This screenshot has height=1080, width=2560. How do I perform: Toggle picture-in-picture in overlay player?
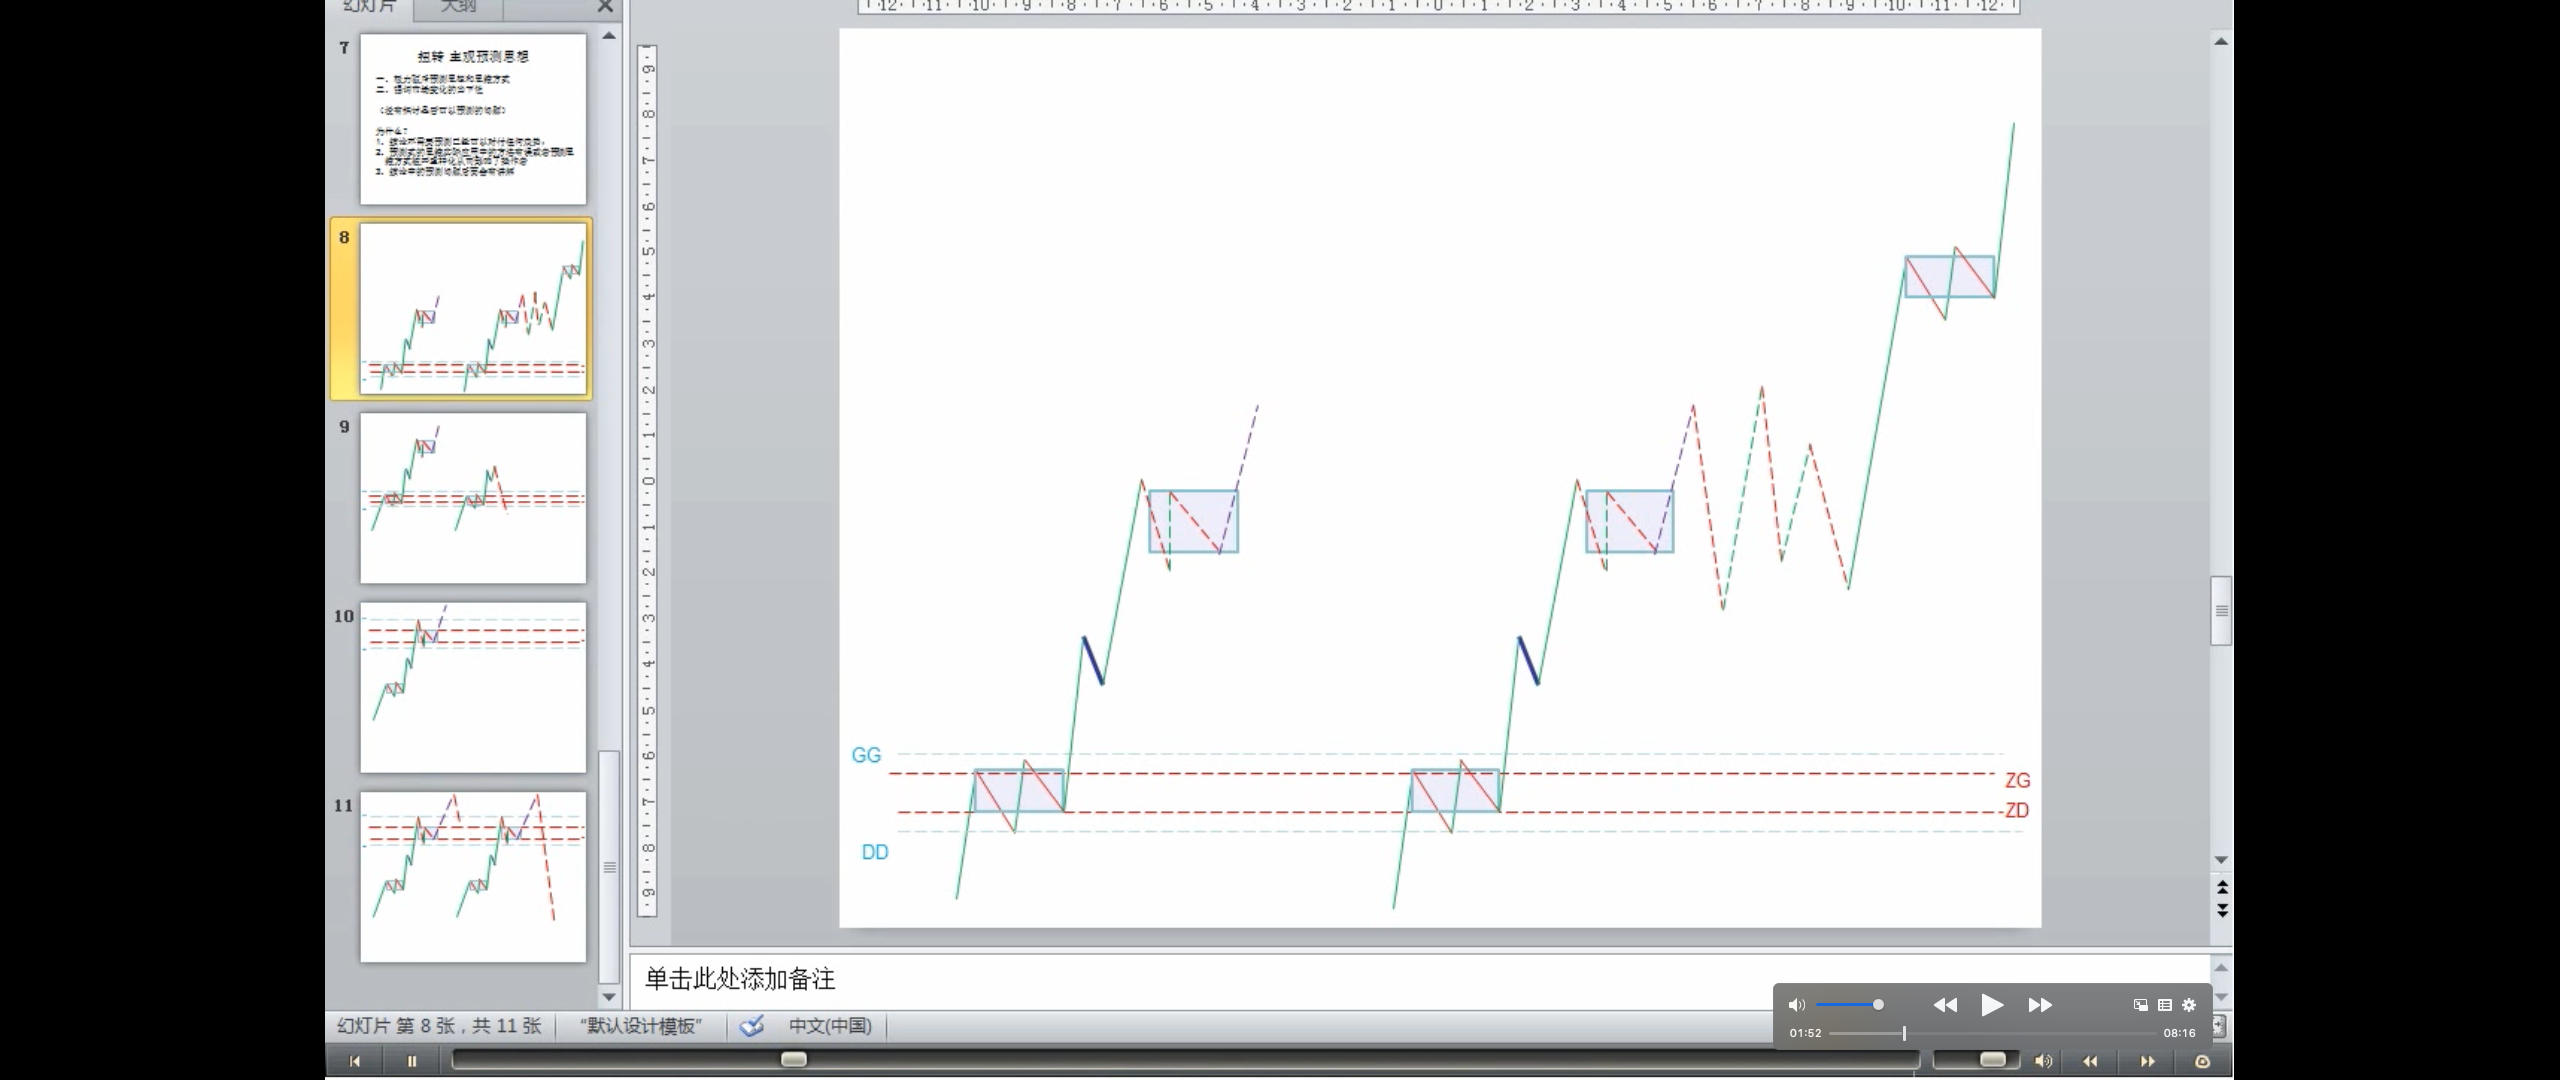pyautogui.click(x=2140, y=1005)
